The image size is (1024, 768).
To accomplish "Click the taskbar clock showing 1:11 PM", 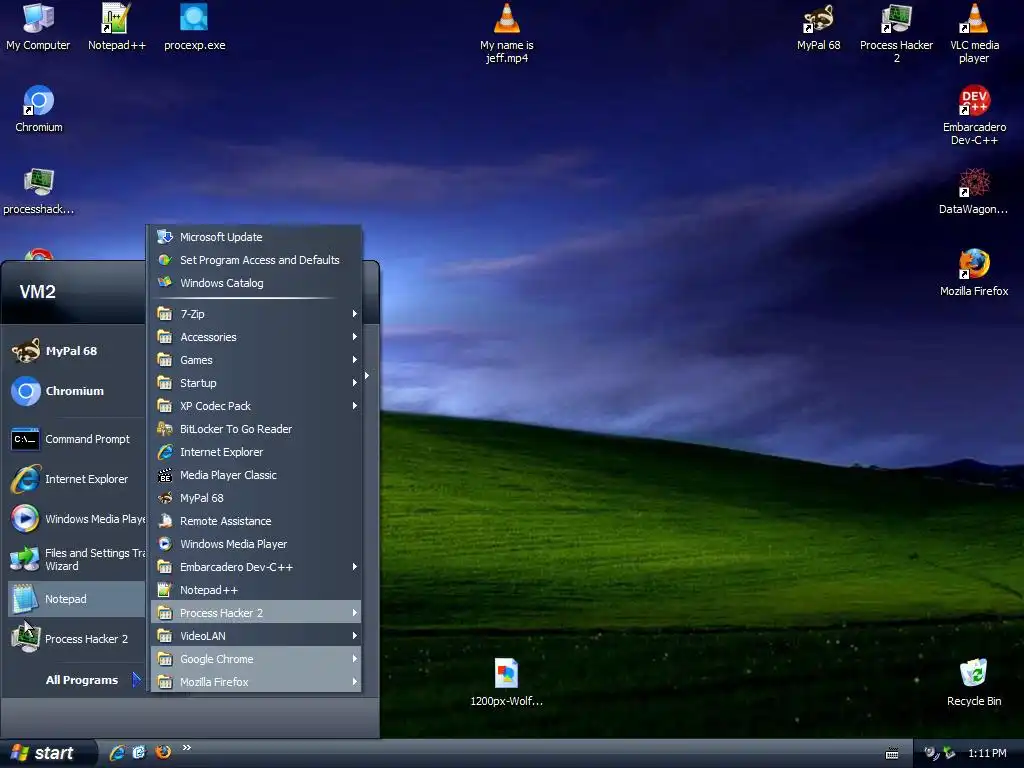I will [987, 753].
